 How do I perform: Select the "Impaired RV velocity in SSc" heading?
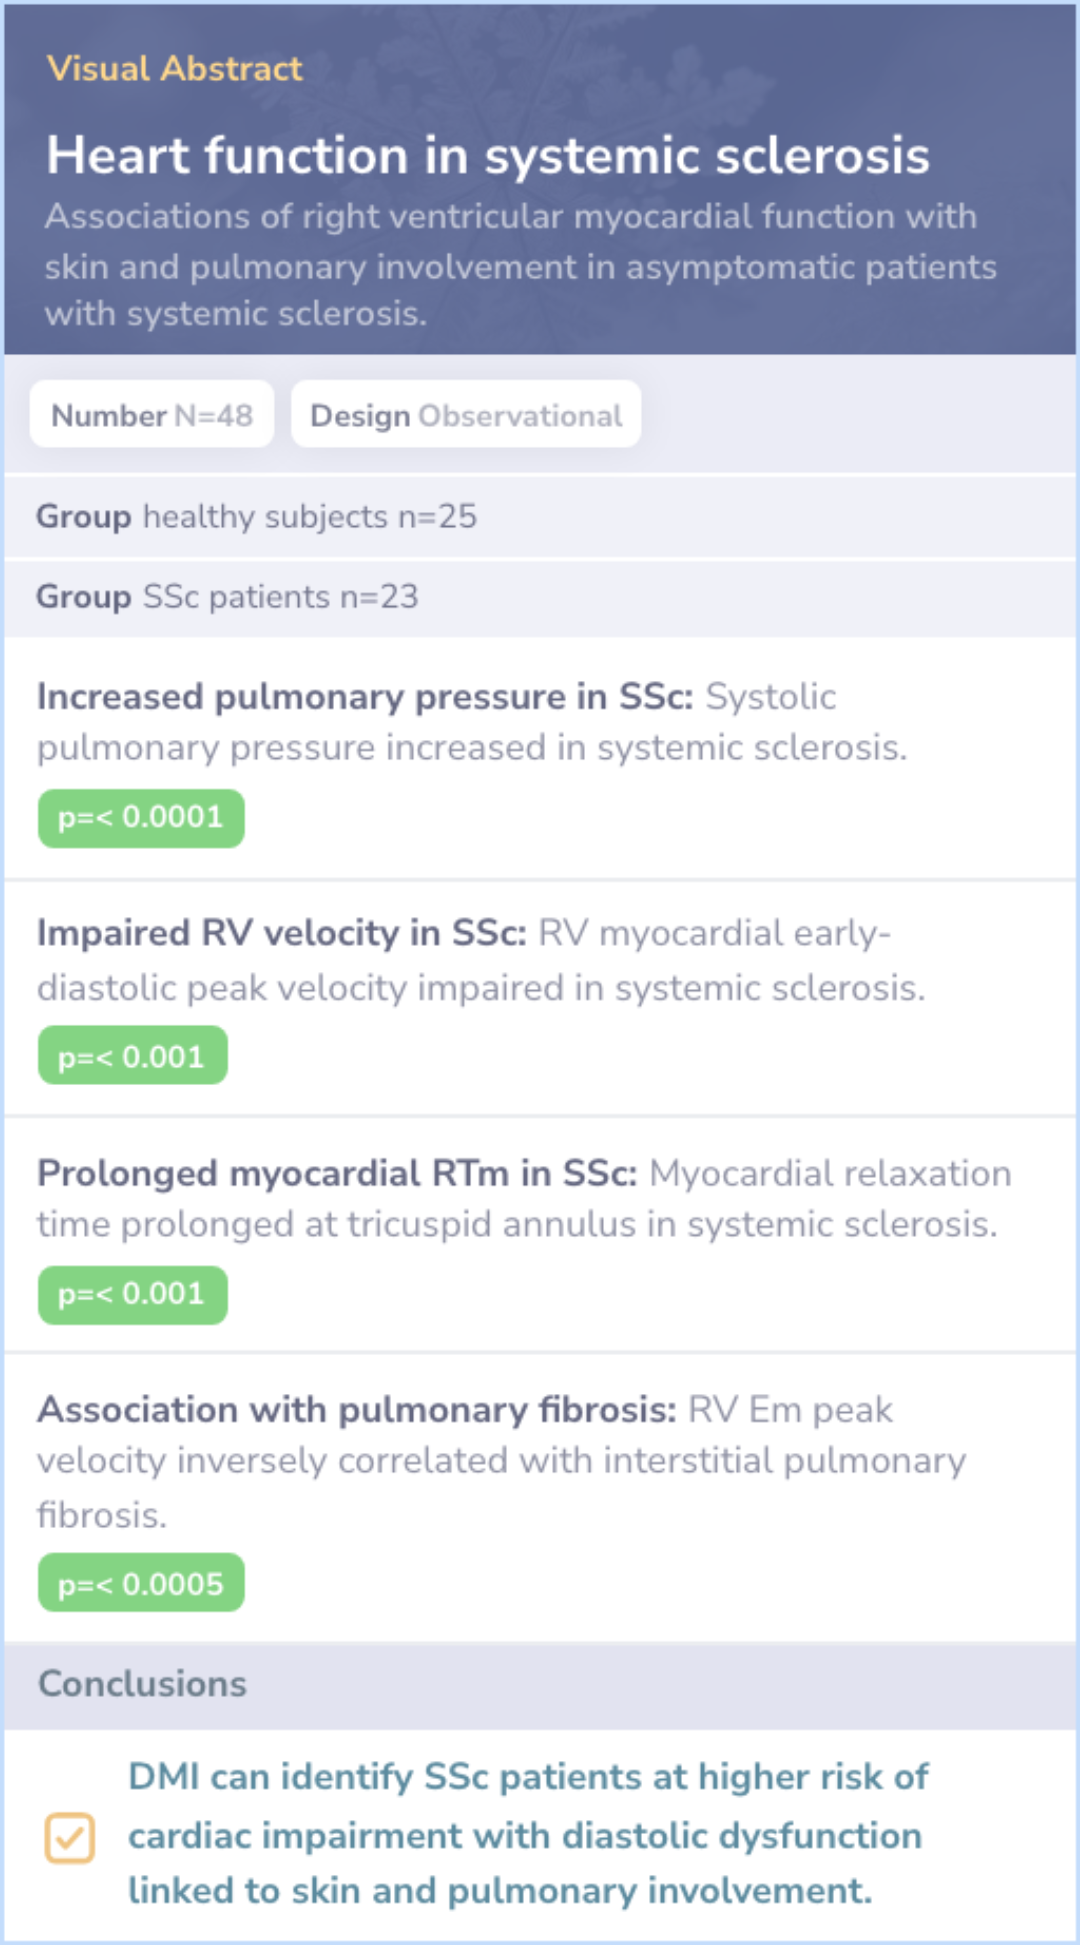(x=282, y=933)
